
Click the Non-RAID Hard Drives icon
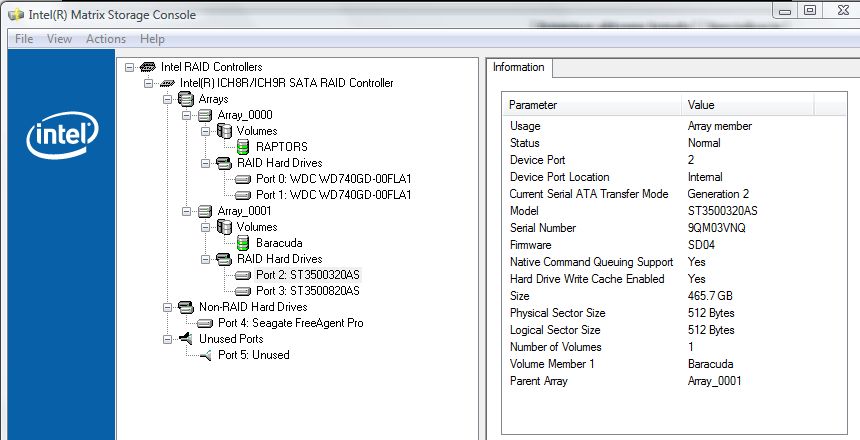[186, 307]
